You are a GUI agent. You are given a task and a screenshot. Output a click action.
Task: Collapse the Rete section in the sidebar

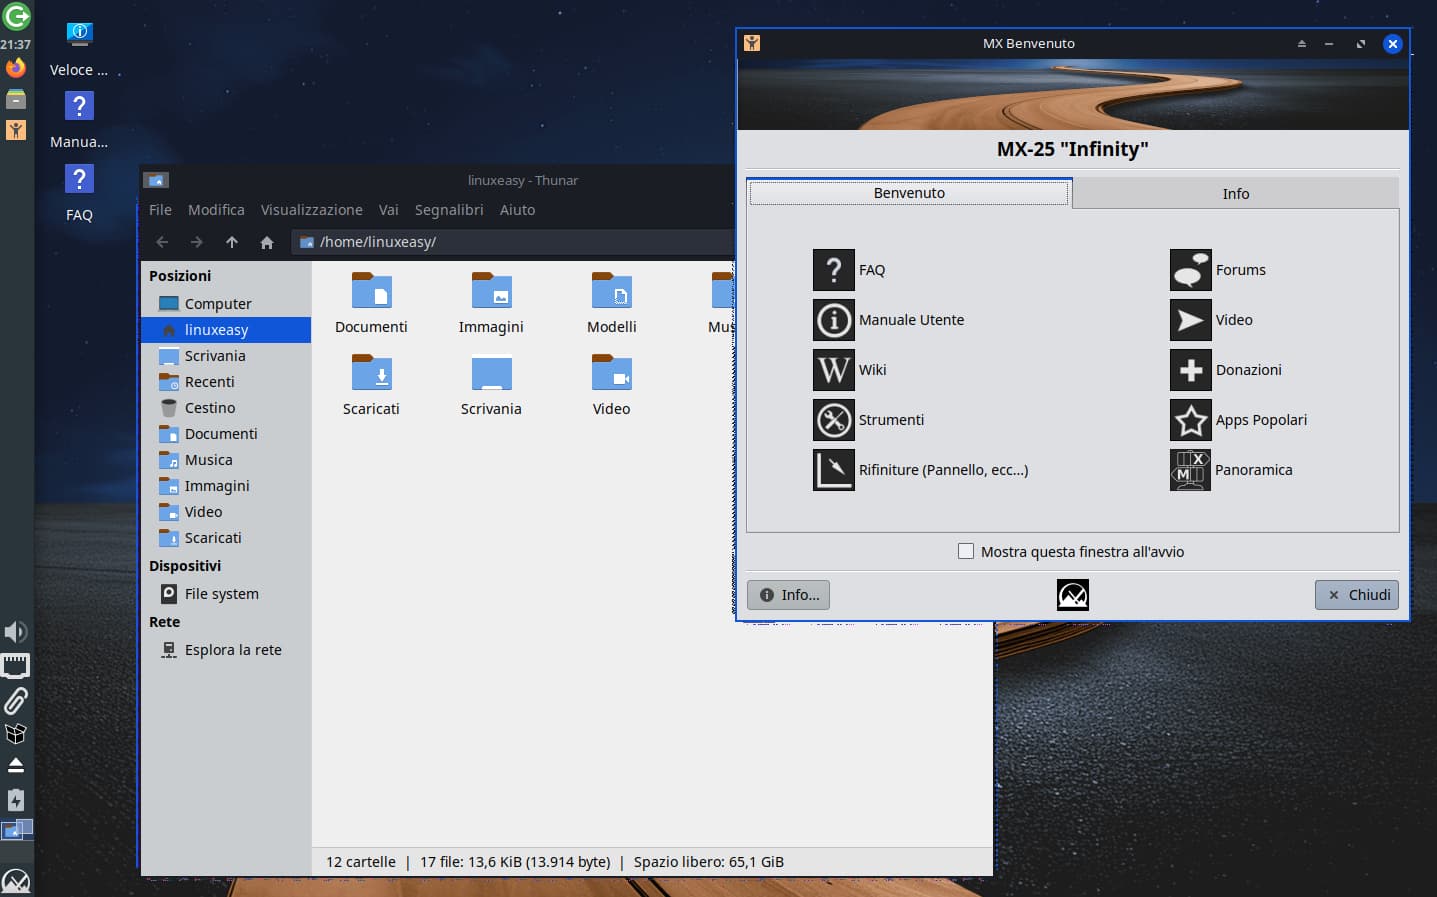(x=163, y=622)
